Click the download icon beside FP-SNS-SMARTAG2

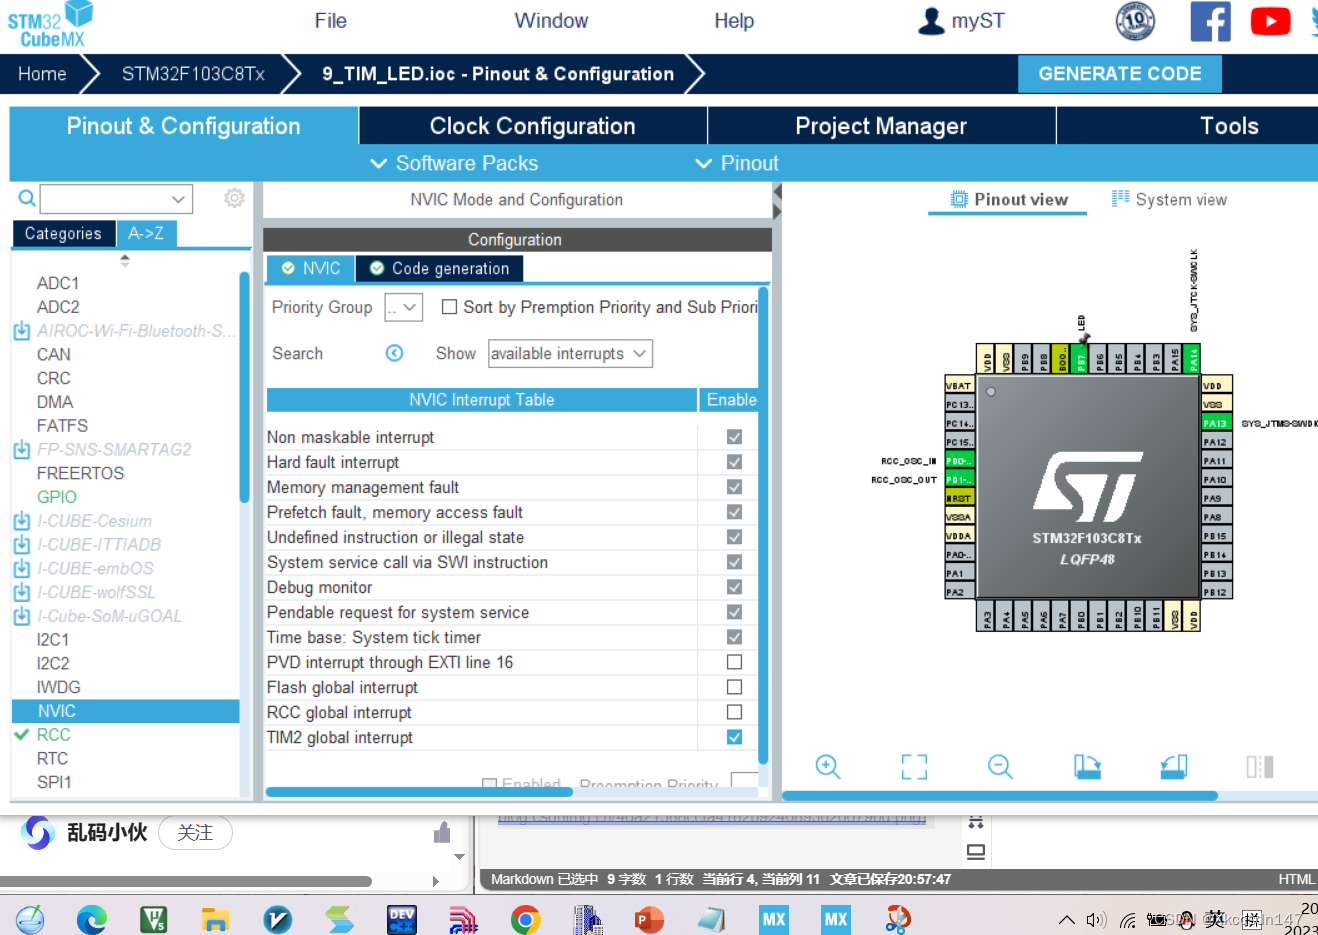[x=22, y=450]
